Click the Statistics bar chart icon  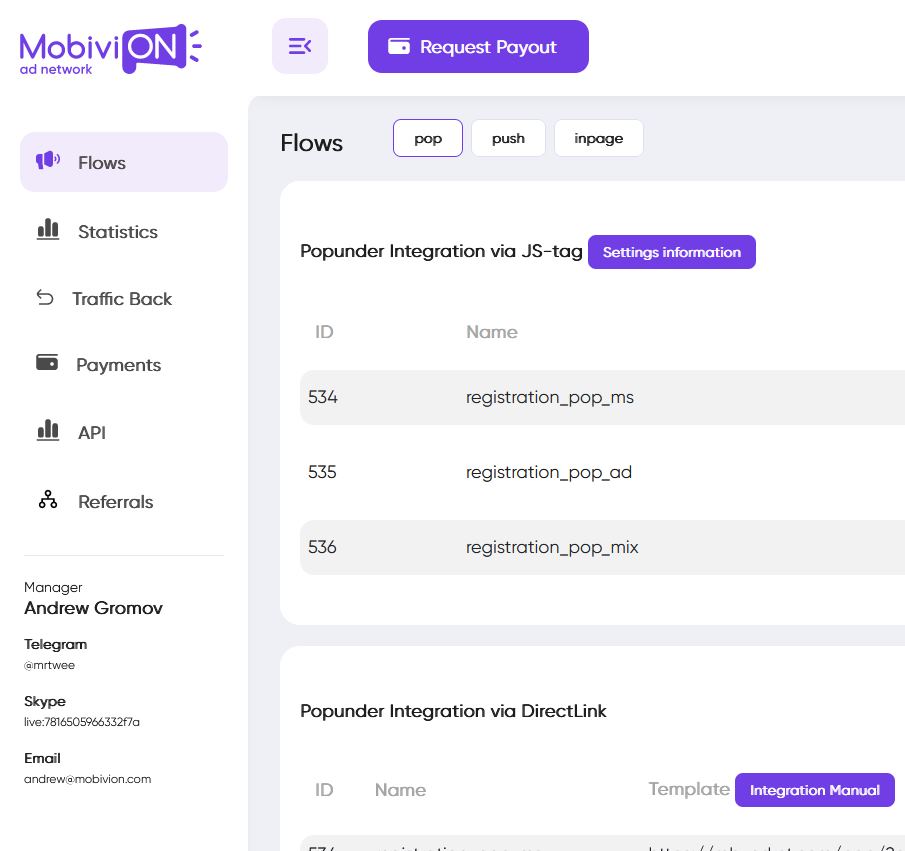click(x=48, y=230)
